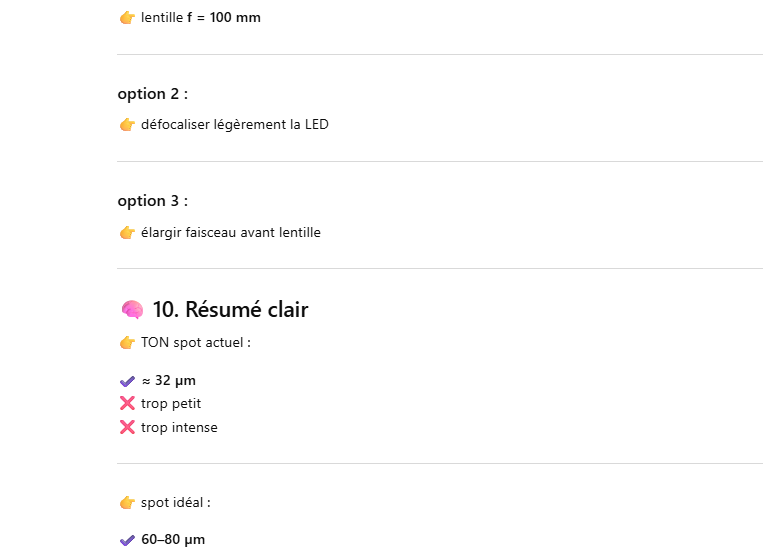Click the bold text "f = 100 mm"
The height and width of the screenshot is (552, 763).
coord(224,18)
